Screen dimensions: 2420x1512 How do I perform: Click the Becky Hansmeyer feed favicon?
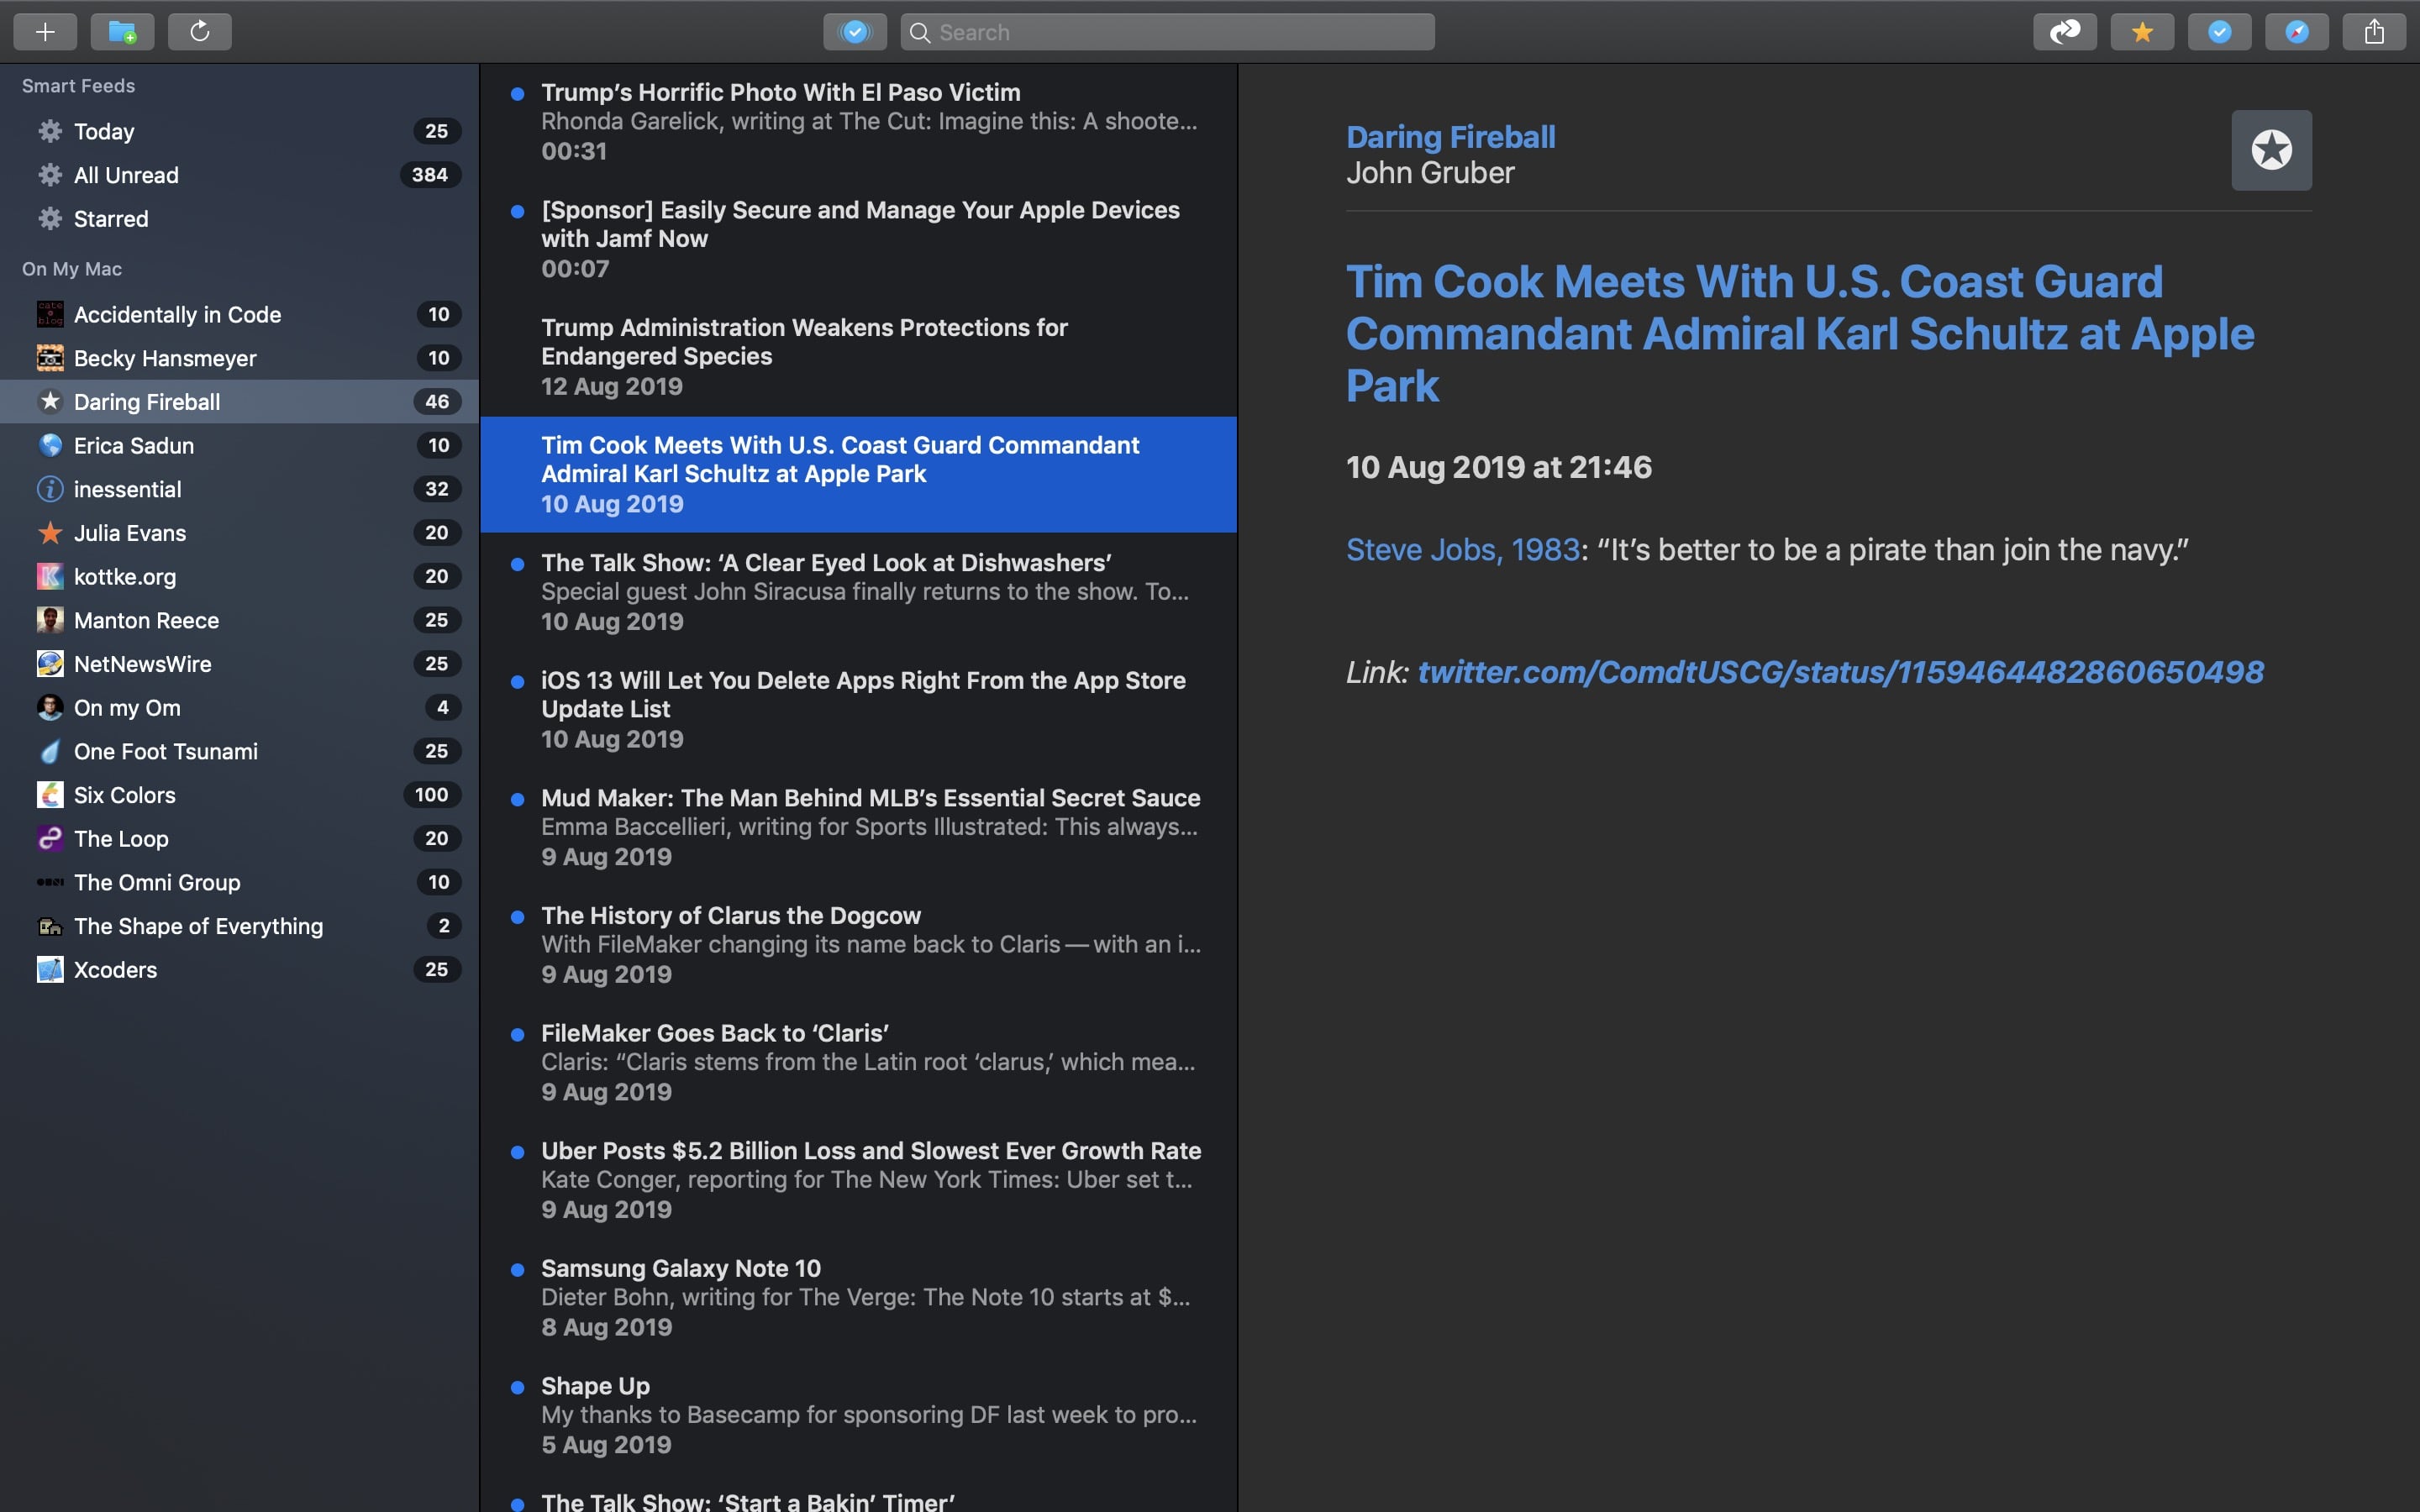pyautogui.click(x=50, y=358)
